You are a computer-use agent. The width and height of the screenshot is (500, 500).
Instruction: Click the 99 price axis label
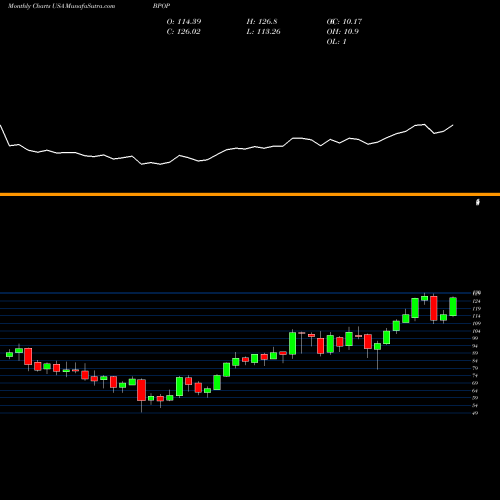click(475, 338)
